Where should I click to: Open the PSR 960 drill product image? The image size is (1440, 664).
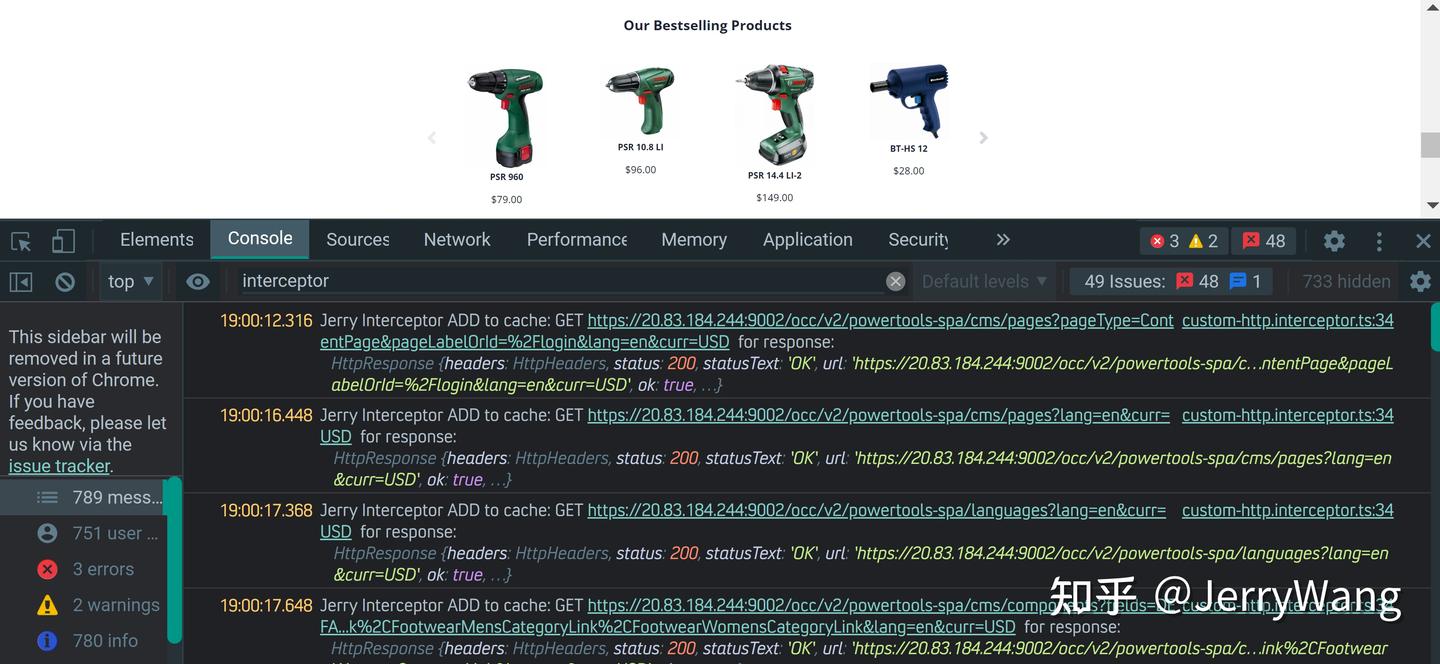tap(506, 117)
